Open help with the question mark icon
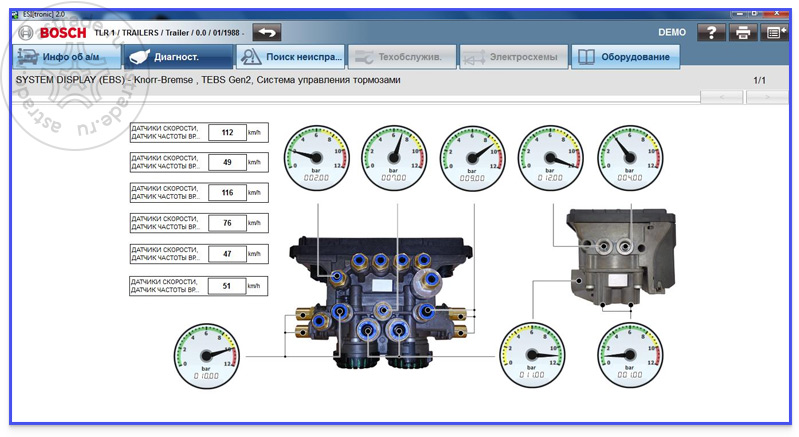Screen dimensions: 799x437 coord(711,33)
